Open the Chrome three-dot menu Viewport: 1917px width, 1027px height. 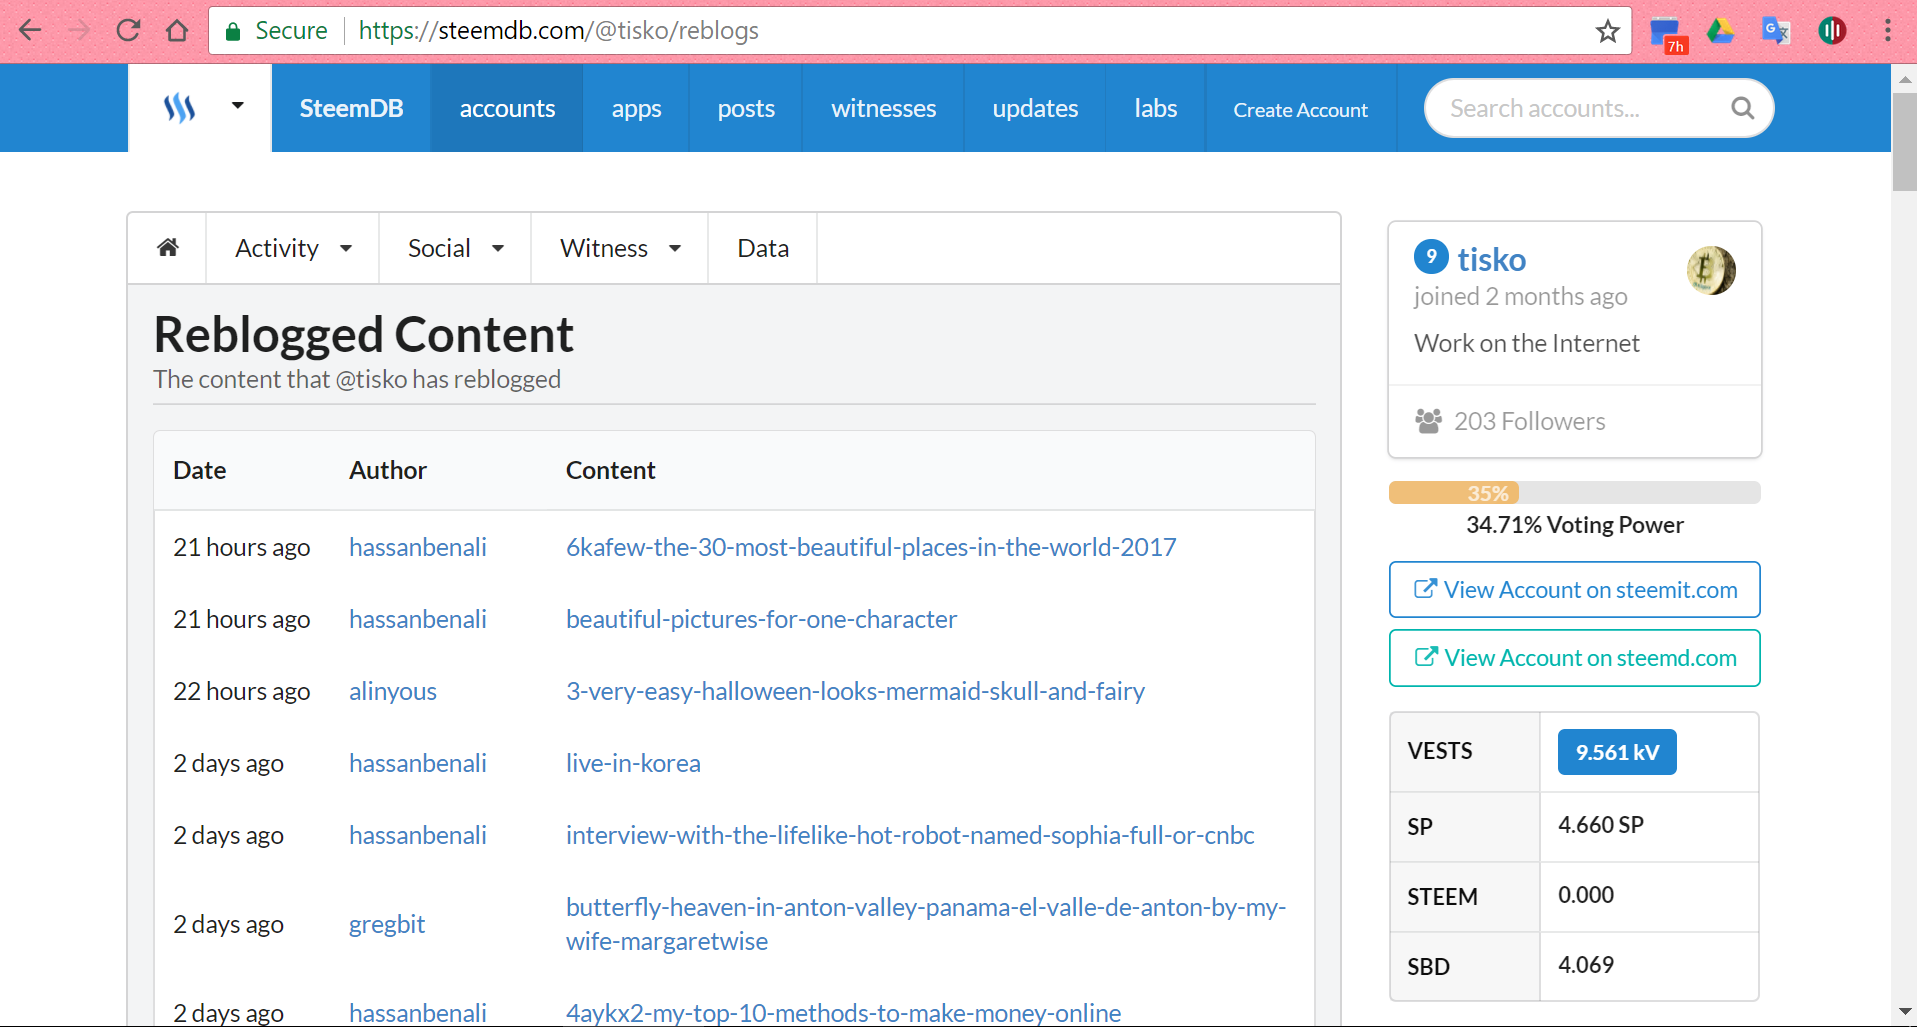click(1887, 31)
